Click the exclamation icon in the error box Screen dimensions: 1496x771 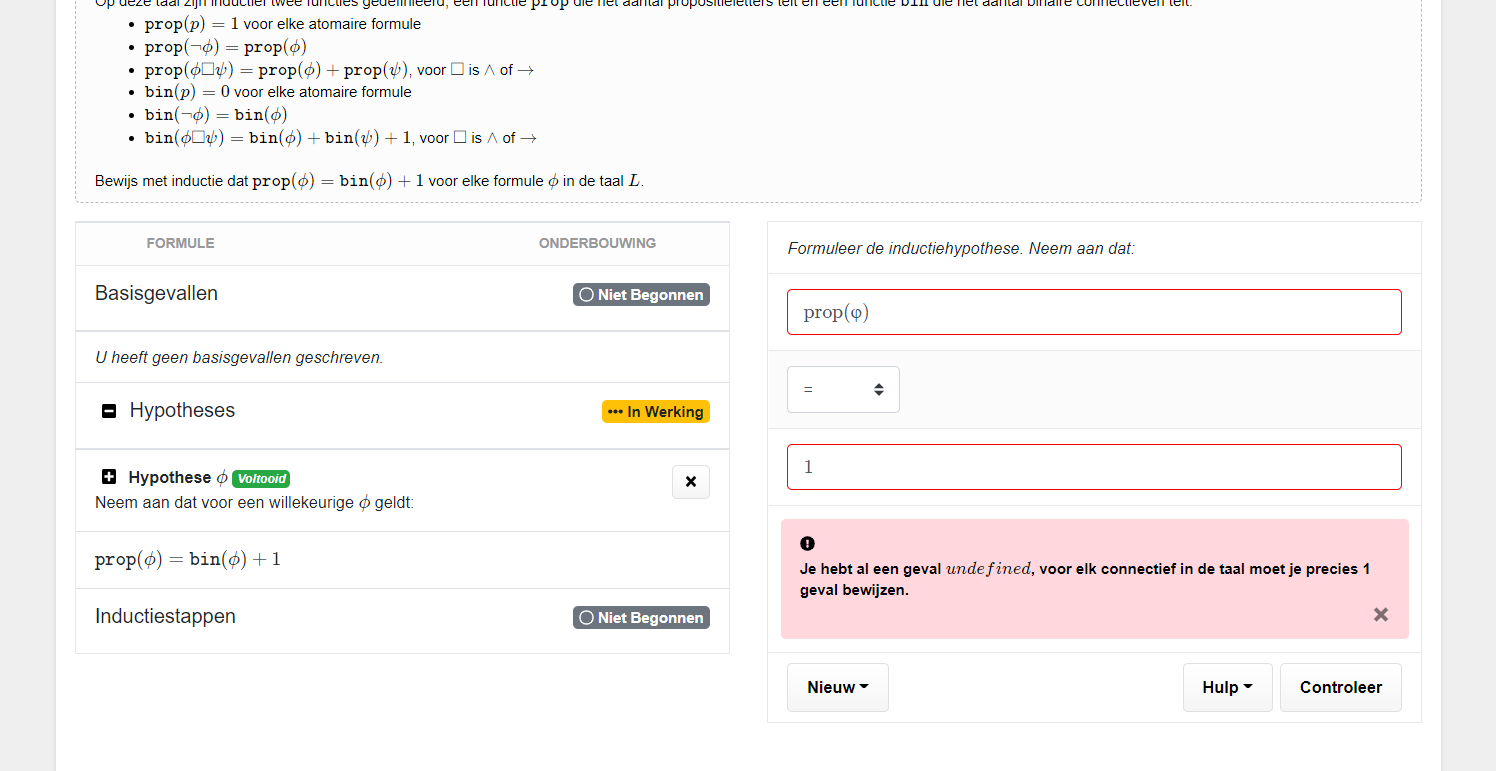coord(807,543)
